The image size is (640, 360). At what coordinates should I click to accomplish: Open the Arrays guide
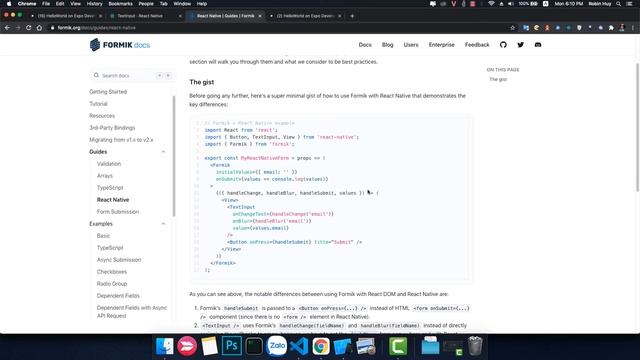105,176
